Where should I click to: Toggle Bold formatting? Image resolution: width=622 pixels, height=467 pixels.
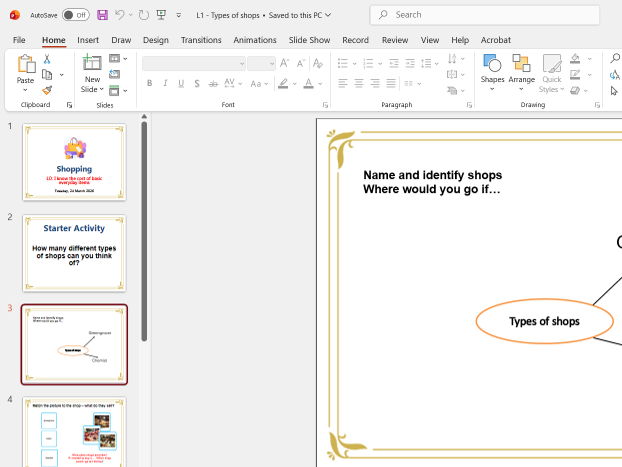[150, 83]
